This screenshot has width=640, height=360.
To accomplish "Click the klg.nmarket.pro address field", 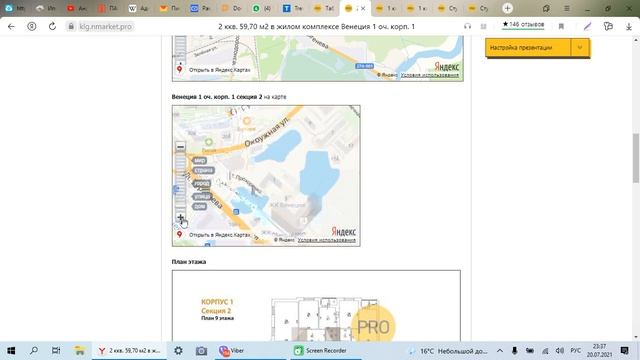I will [105, 27].
